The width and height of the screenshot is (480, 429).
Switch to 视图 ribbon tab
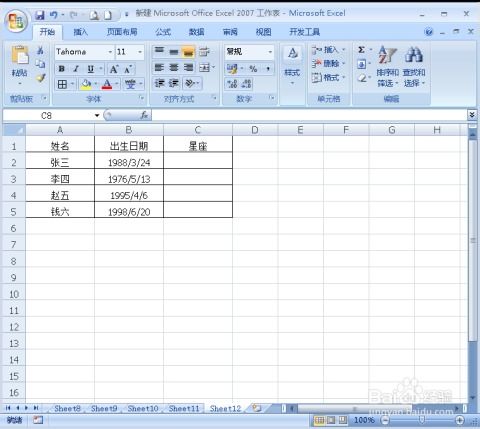coord(263,32)
